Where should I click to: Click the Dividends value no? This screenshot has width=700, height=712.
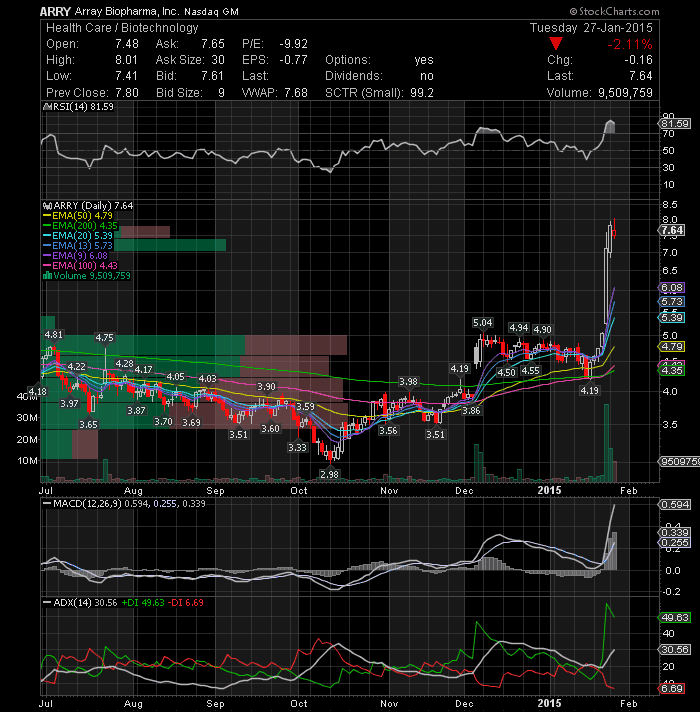(x=427, y=76)
